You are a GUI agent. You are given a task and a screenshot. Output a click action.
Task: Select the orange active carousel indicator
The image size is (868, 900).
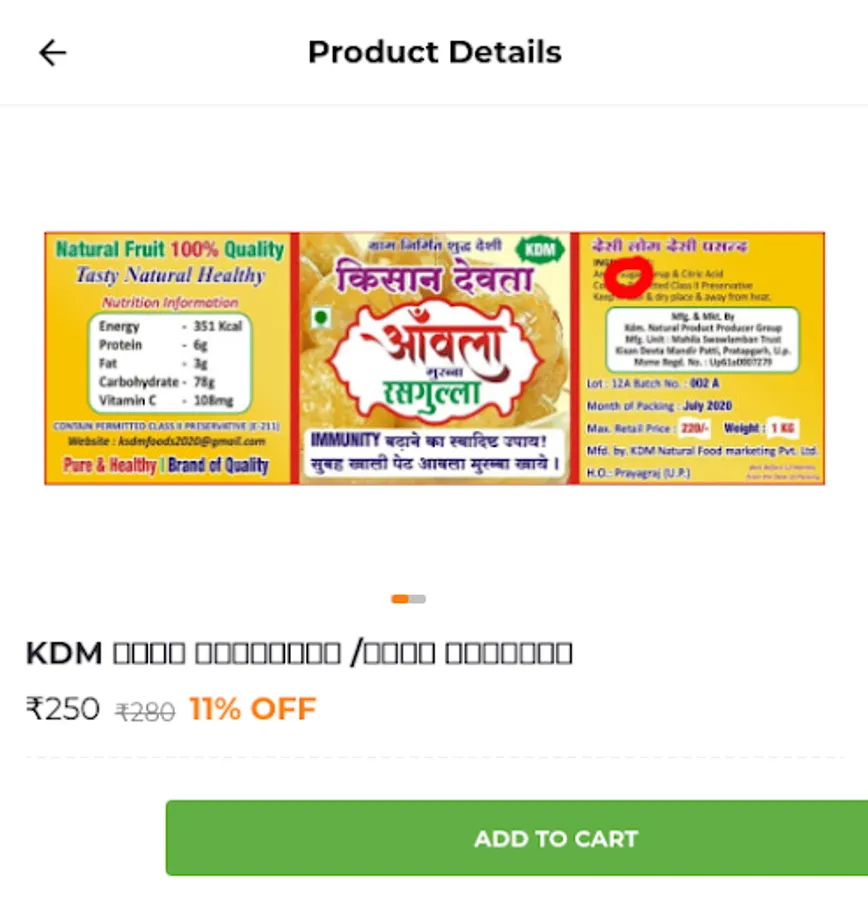(x=400, y=599)
